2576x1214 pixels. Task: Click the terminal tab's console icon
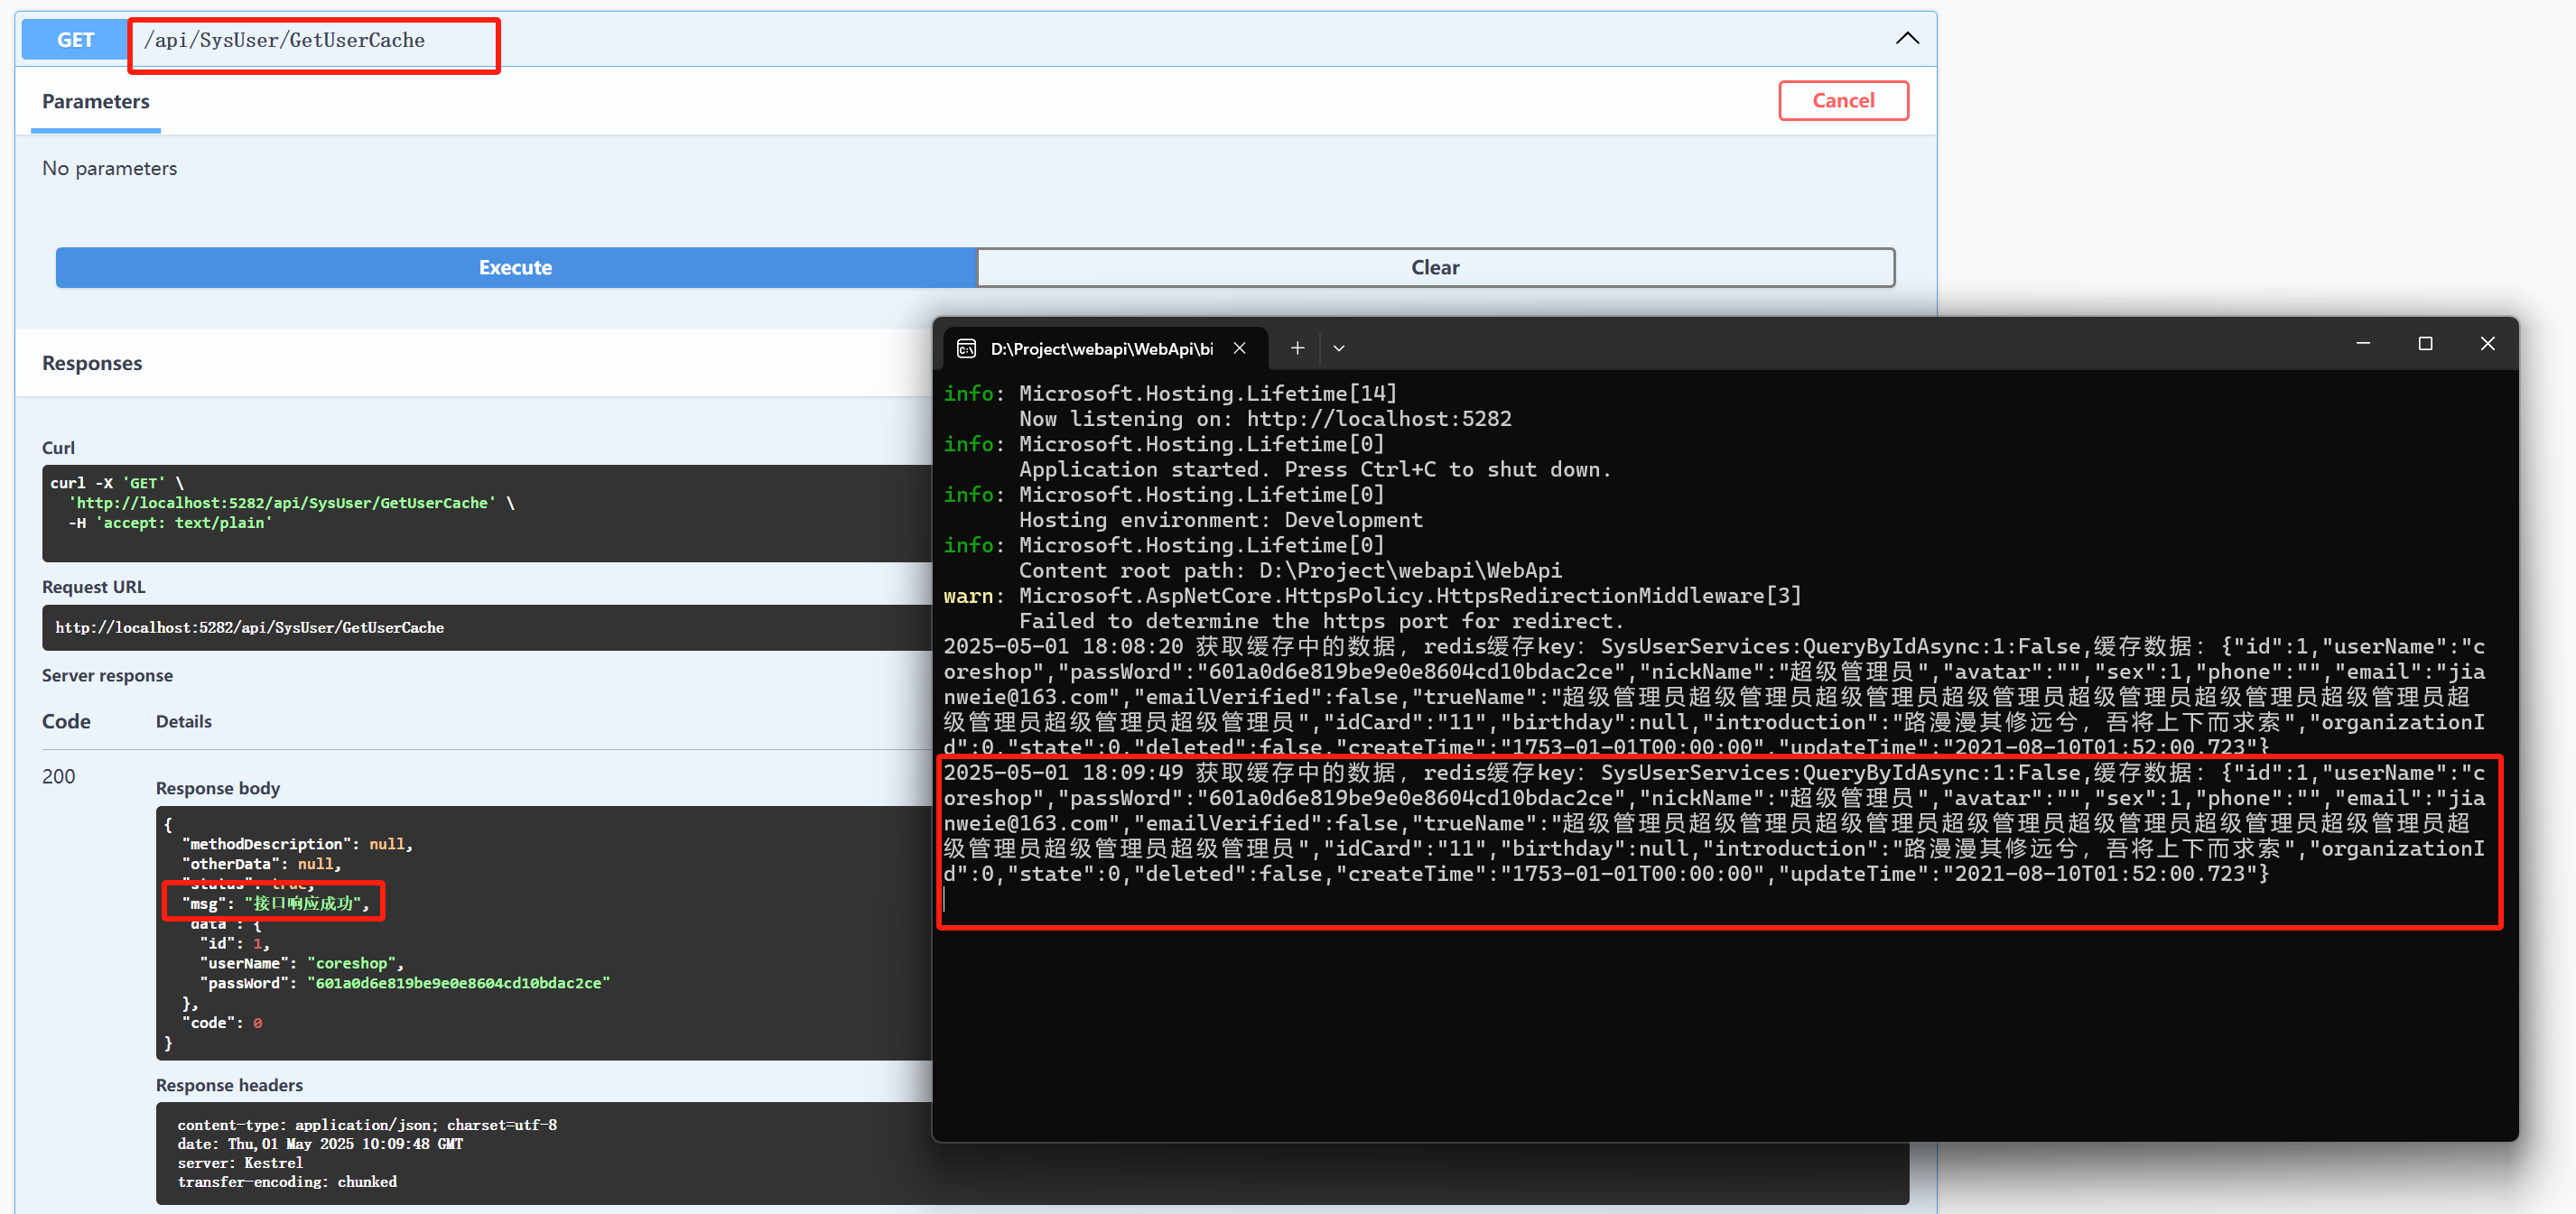(966, 348)
